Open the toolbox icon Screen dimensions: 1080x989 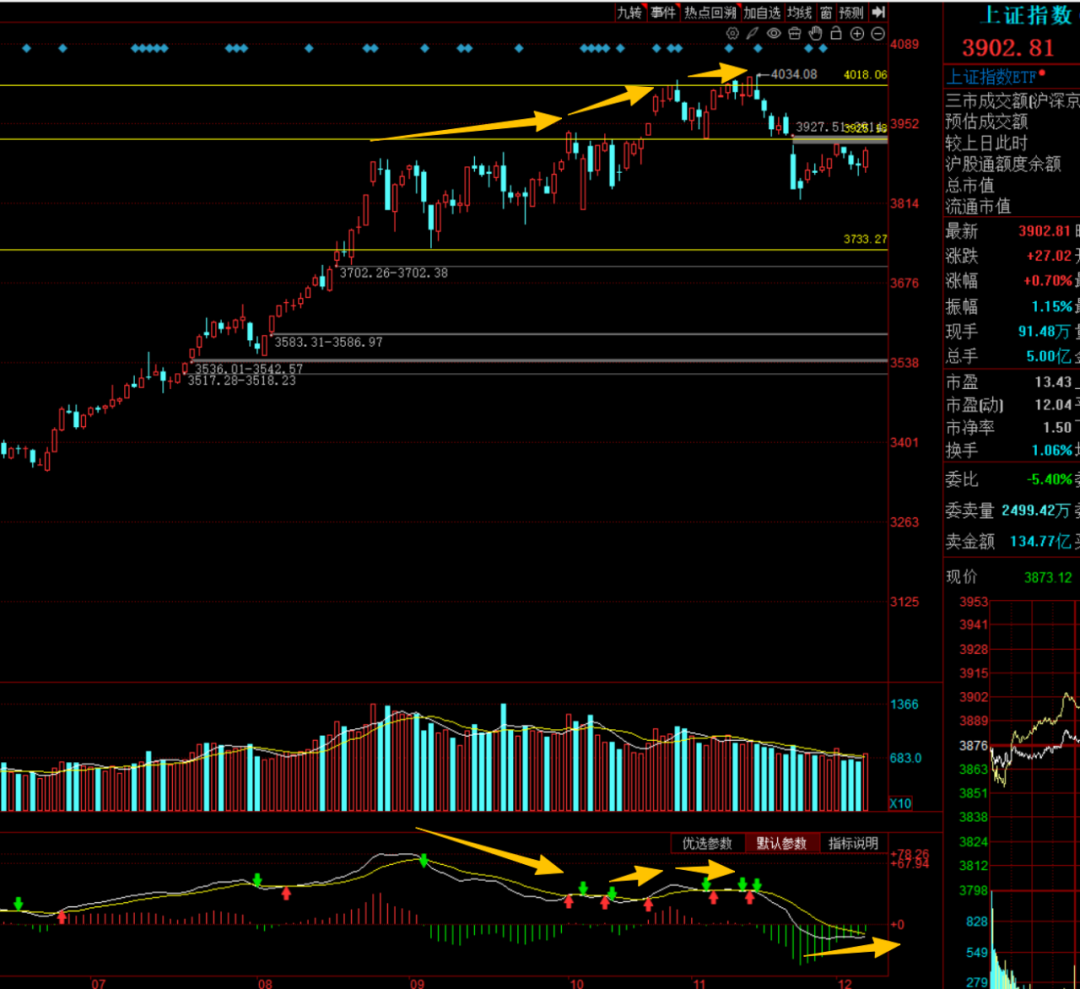pyautogui.click(x=795, y=33)
